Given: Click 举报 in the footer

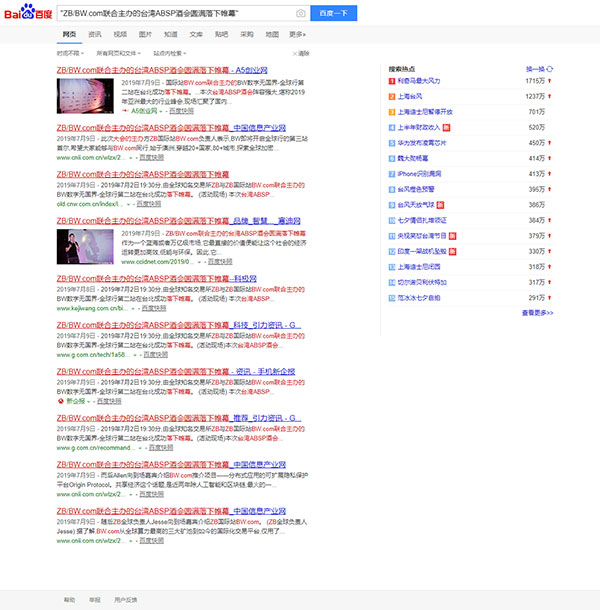Looking at the screenshot, I should tap(95, 600).
